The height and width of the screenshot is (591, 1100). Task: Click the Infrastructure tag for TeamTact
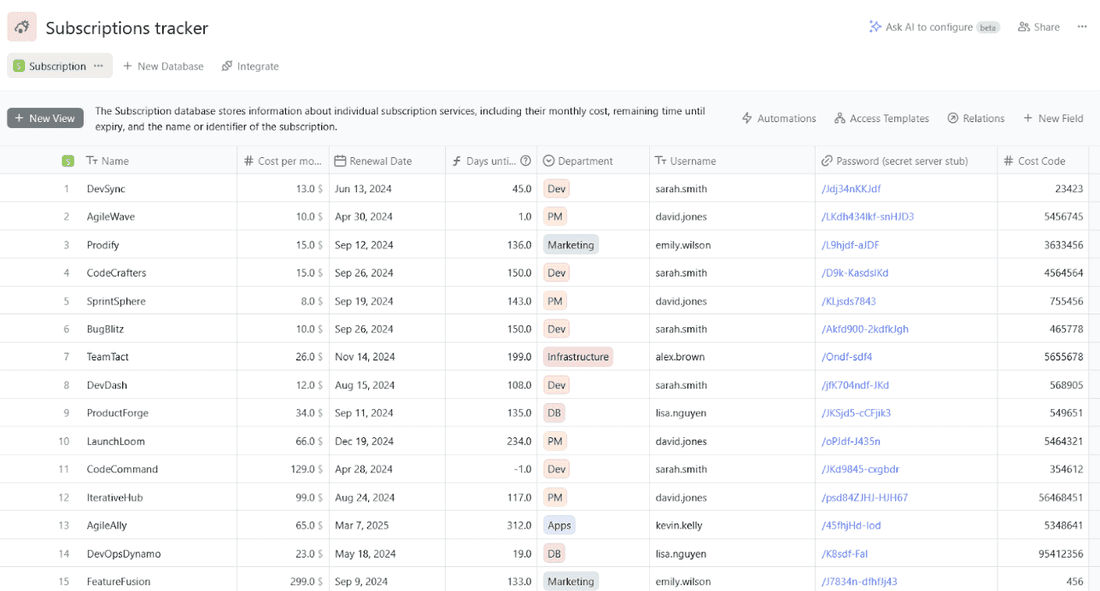(578, 357)
